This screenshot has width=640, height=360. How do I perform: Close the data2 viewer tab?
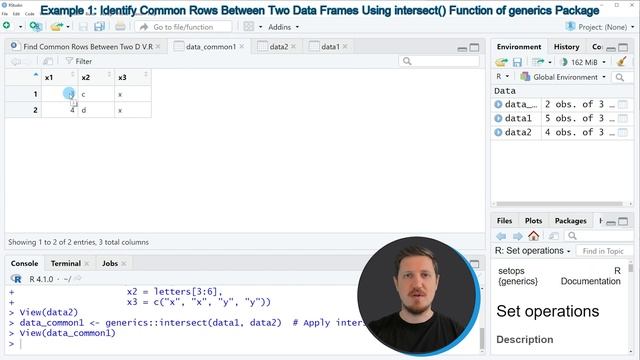293,47
